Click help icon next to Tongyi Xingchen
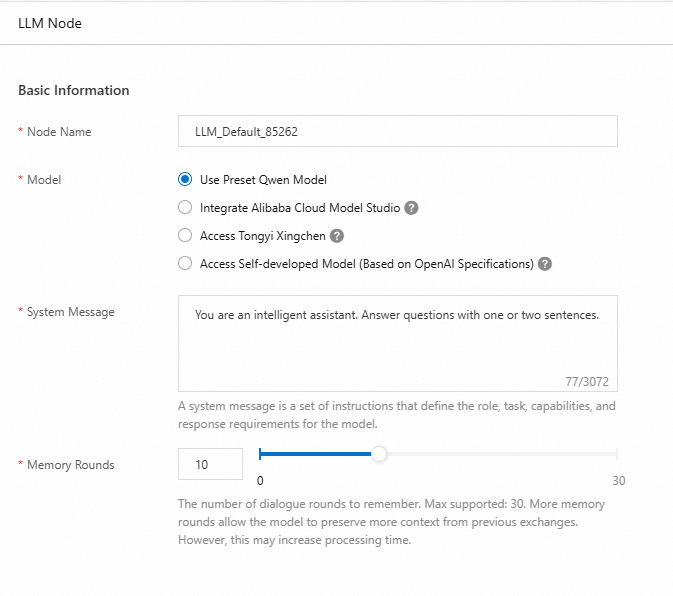 337,236
